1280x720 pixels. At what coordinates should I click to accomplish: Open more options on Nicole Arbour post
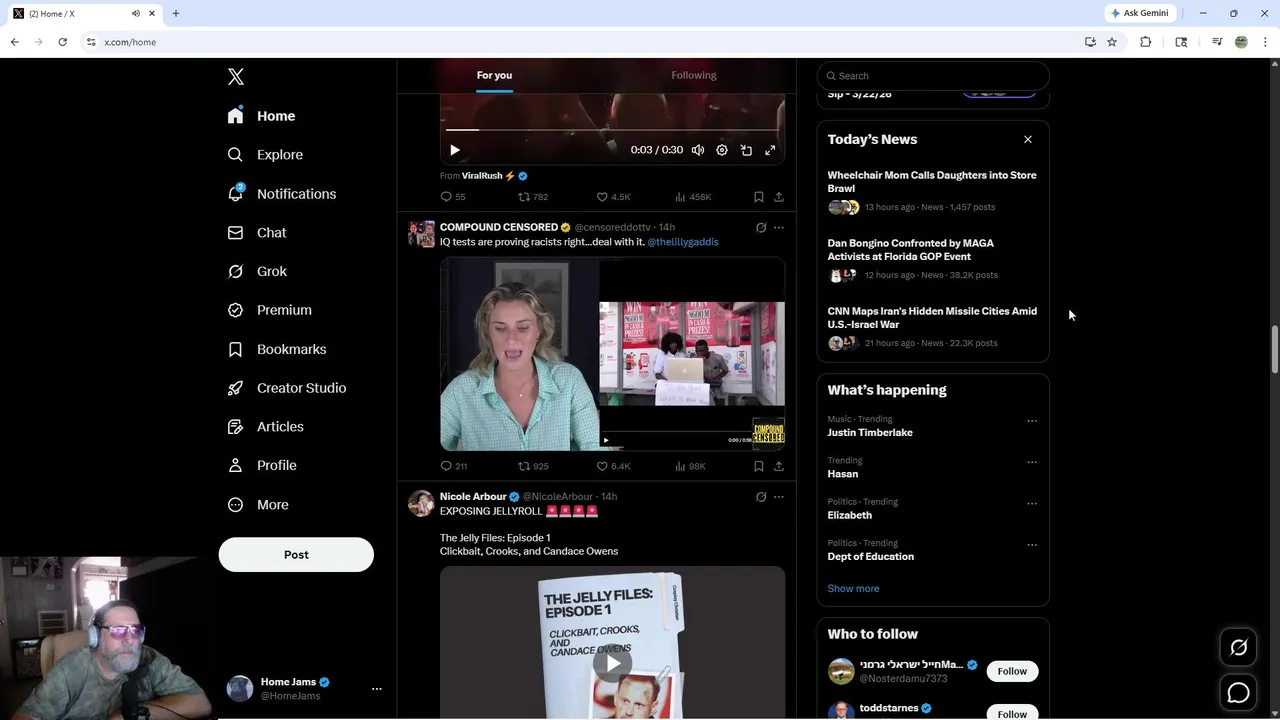779,497
